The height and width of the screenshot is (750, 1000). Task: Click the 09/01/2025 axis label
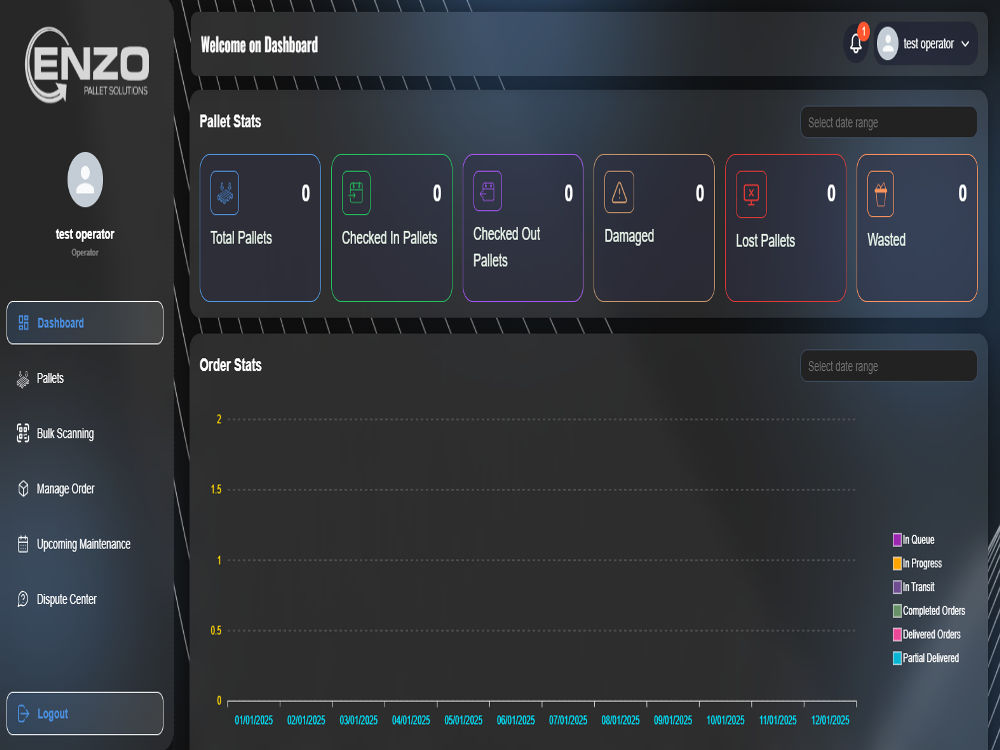tap(673, 720)
